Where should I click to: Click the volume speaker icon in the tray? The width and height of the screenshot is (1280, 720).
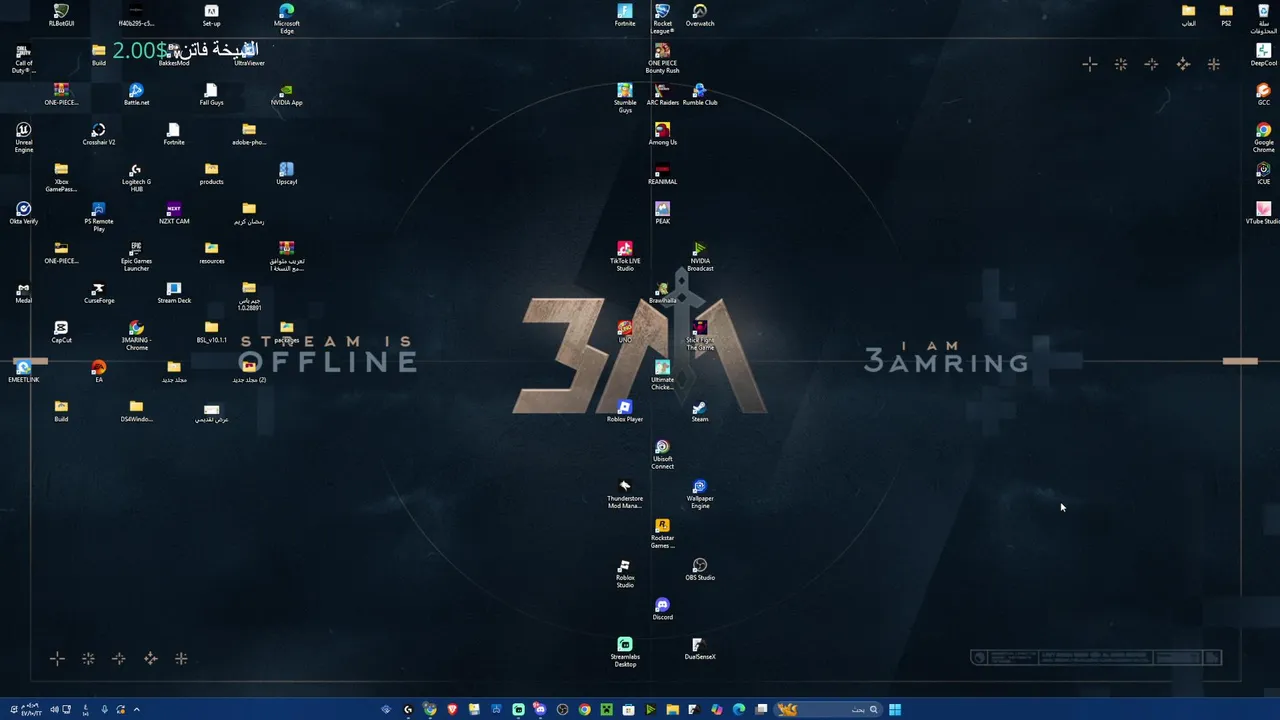click(54, 710)
